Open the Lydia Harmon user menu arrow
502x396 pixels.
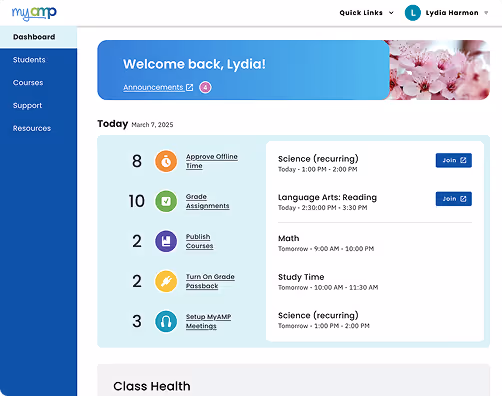[486, 13]
